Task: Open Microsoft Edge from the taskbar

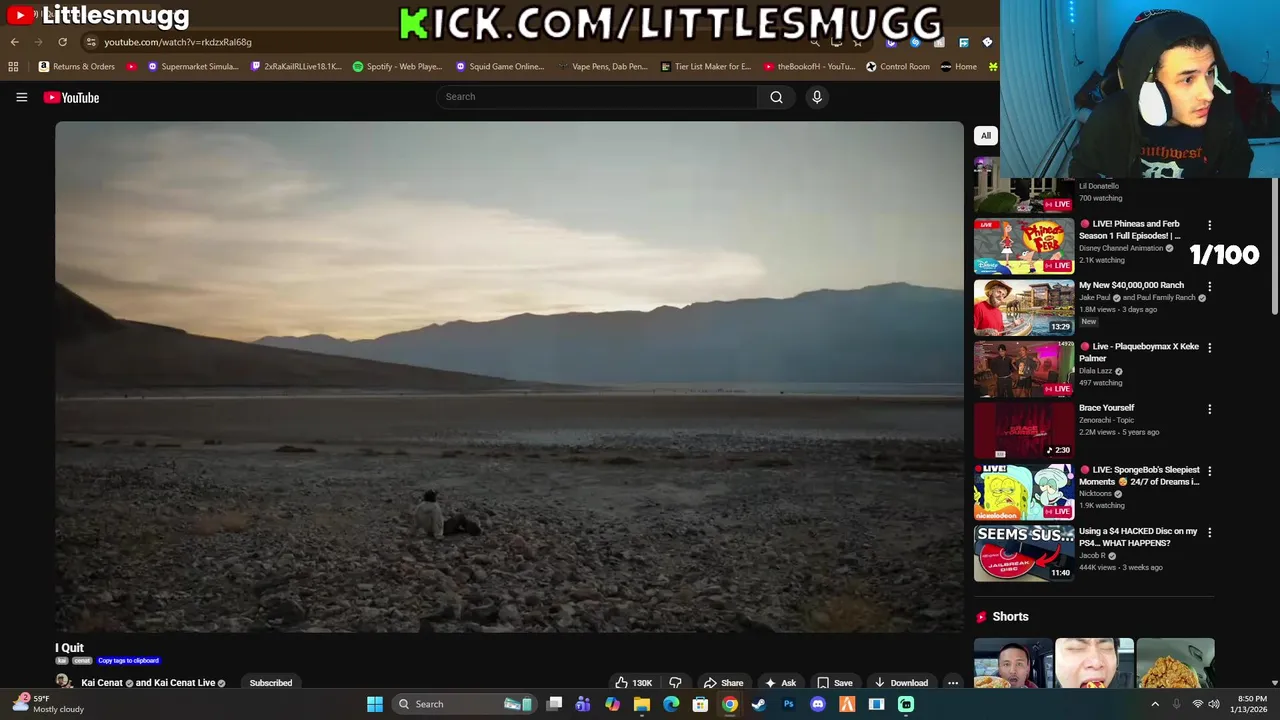Action: click(671, 704)
